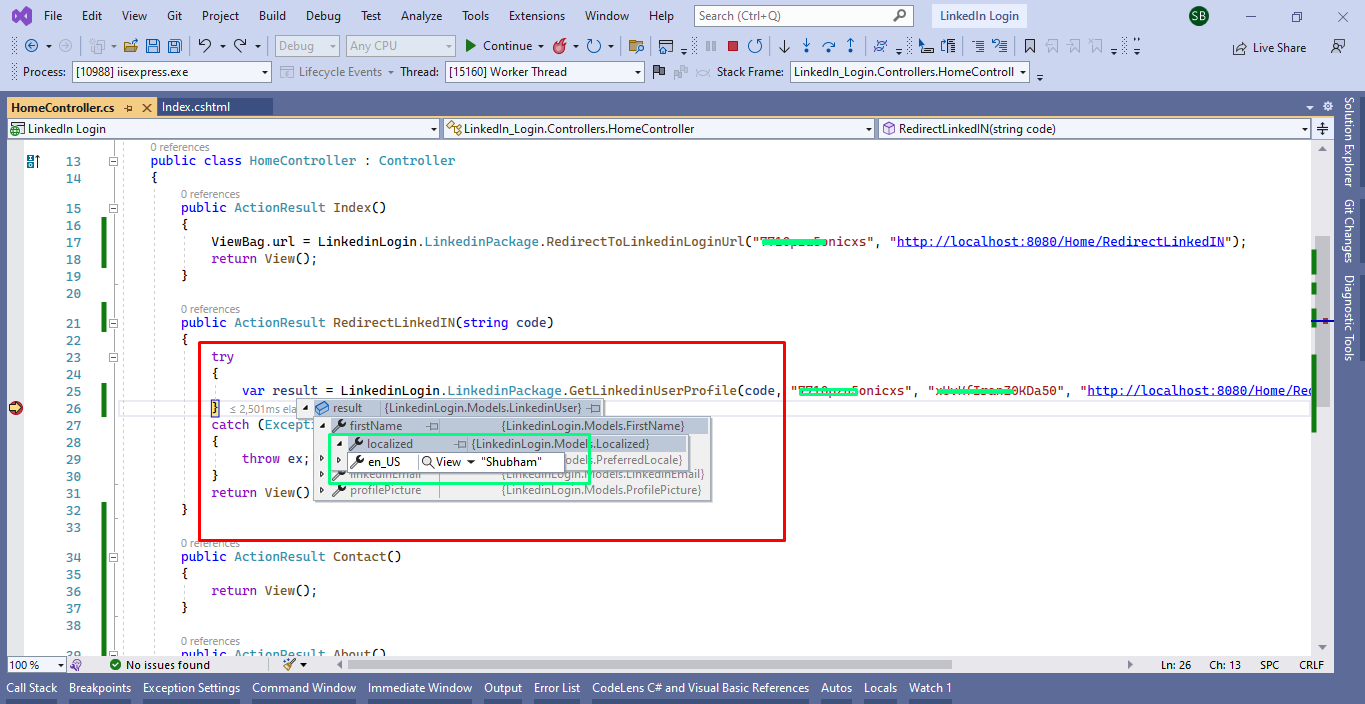1365x704 pixels.
Task: Click the split editor icon
Action: pos(1323,128)
